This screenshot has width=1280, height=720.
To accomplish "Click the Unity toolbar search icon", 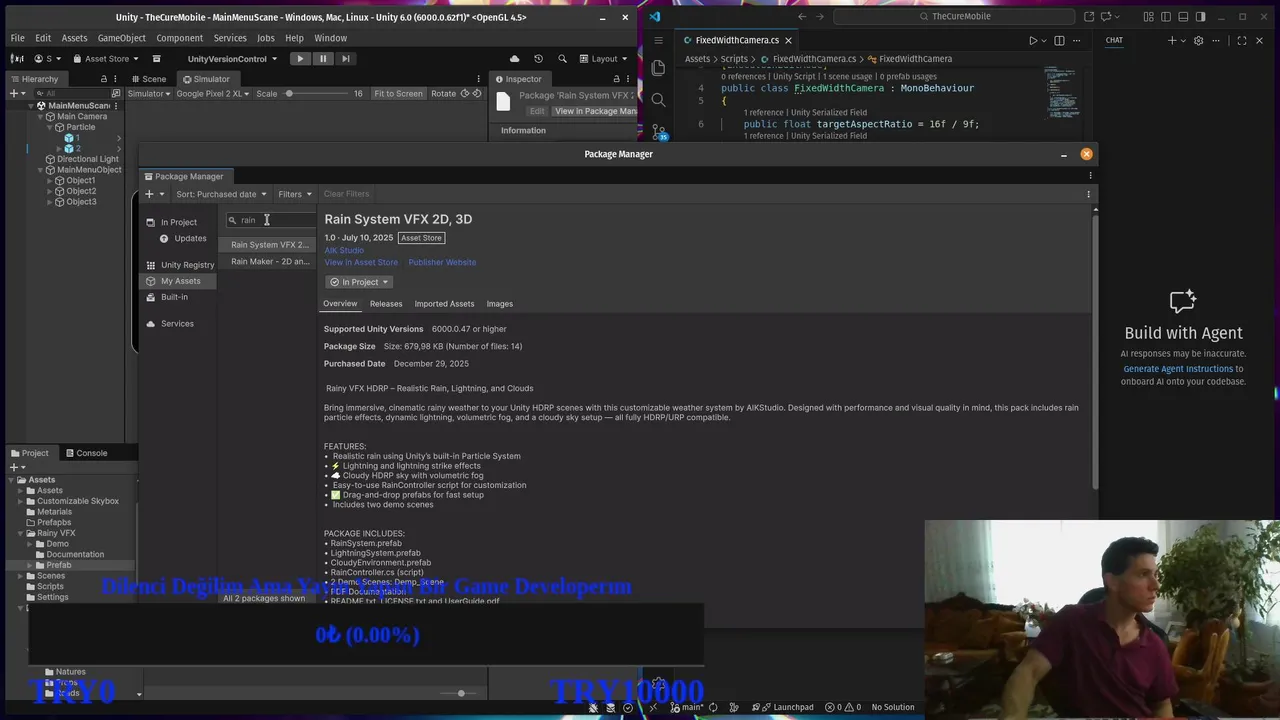I will coord(562,59).
